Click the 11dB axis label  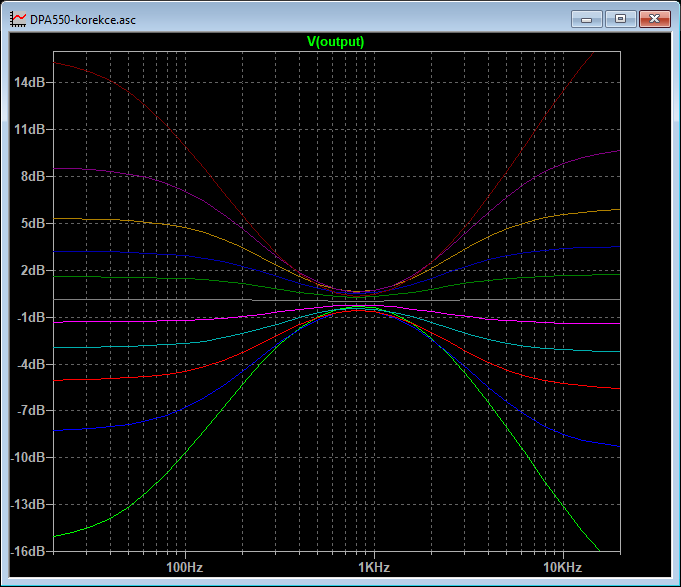tap(30, 129)
